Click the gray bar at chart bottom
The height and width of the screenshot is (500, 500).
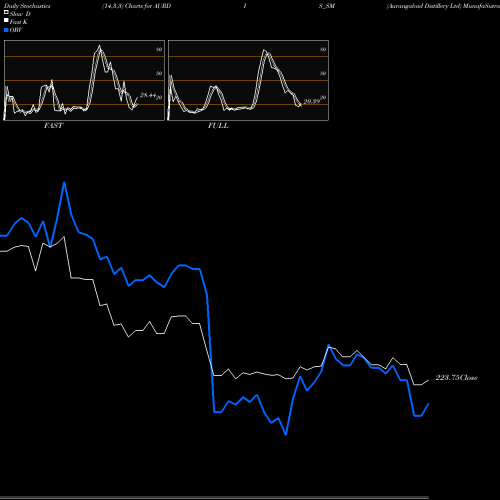tap(214, 498)
